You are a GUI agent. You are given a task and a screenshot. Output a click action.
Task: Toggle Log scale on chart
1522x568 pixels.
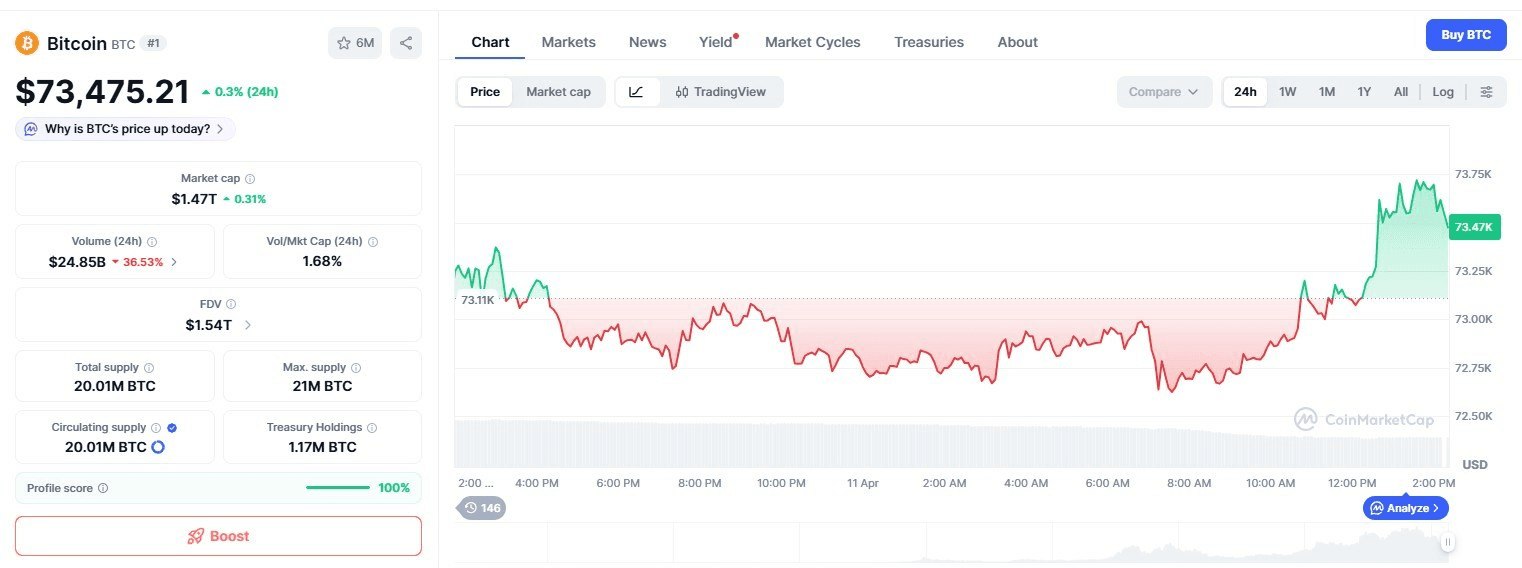point(1442,92)
